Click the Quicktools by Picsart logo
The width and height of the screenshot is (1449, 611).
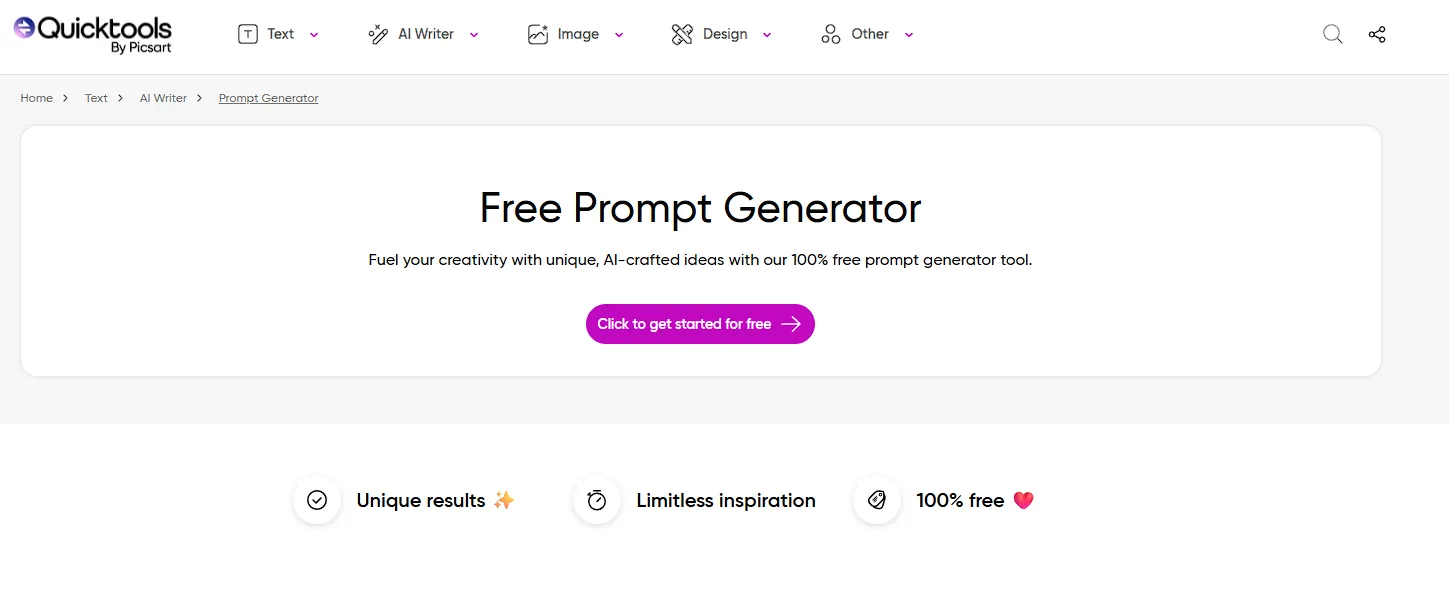point(92,34)
